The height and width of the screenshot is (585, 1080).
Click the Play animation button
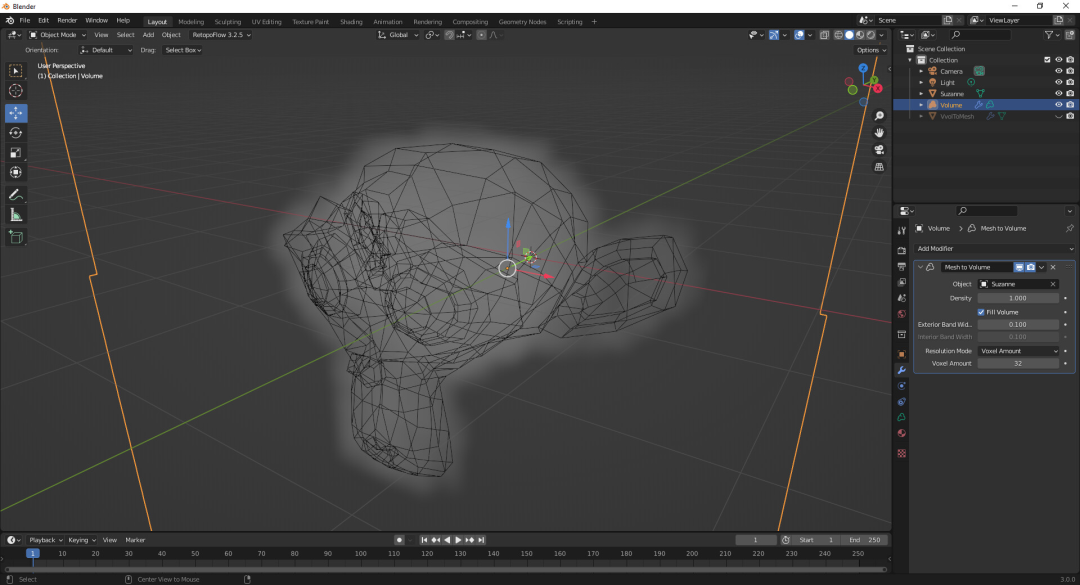coord(458,540)
